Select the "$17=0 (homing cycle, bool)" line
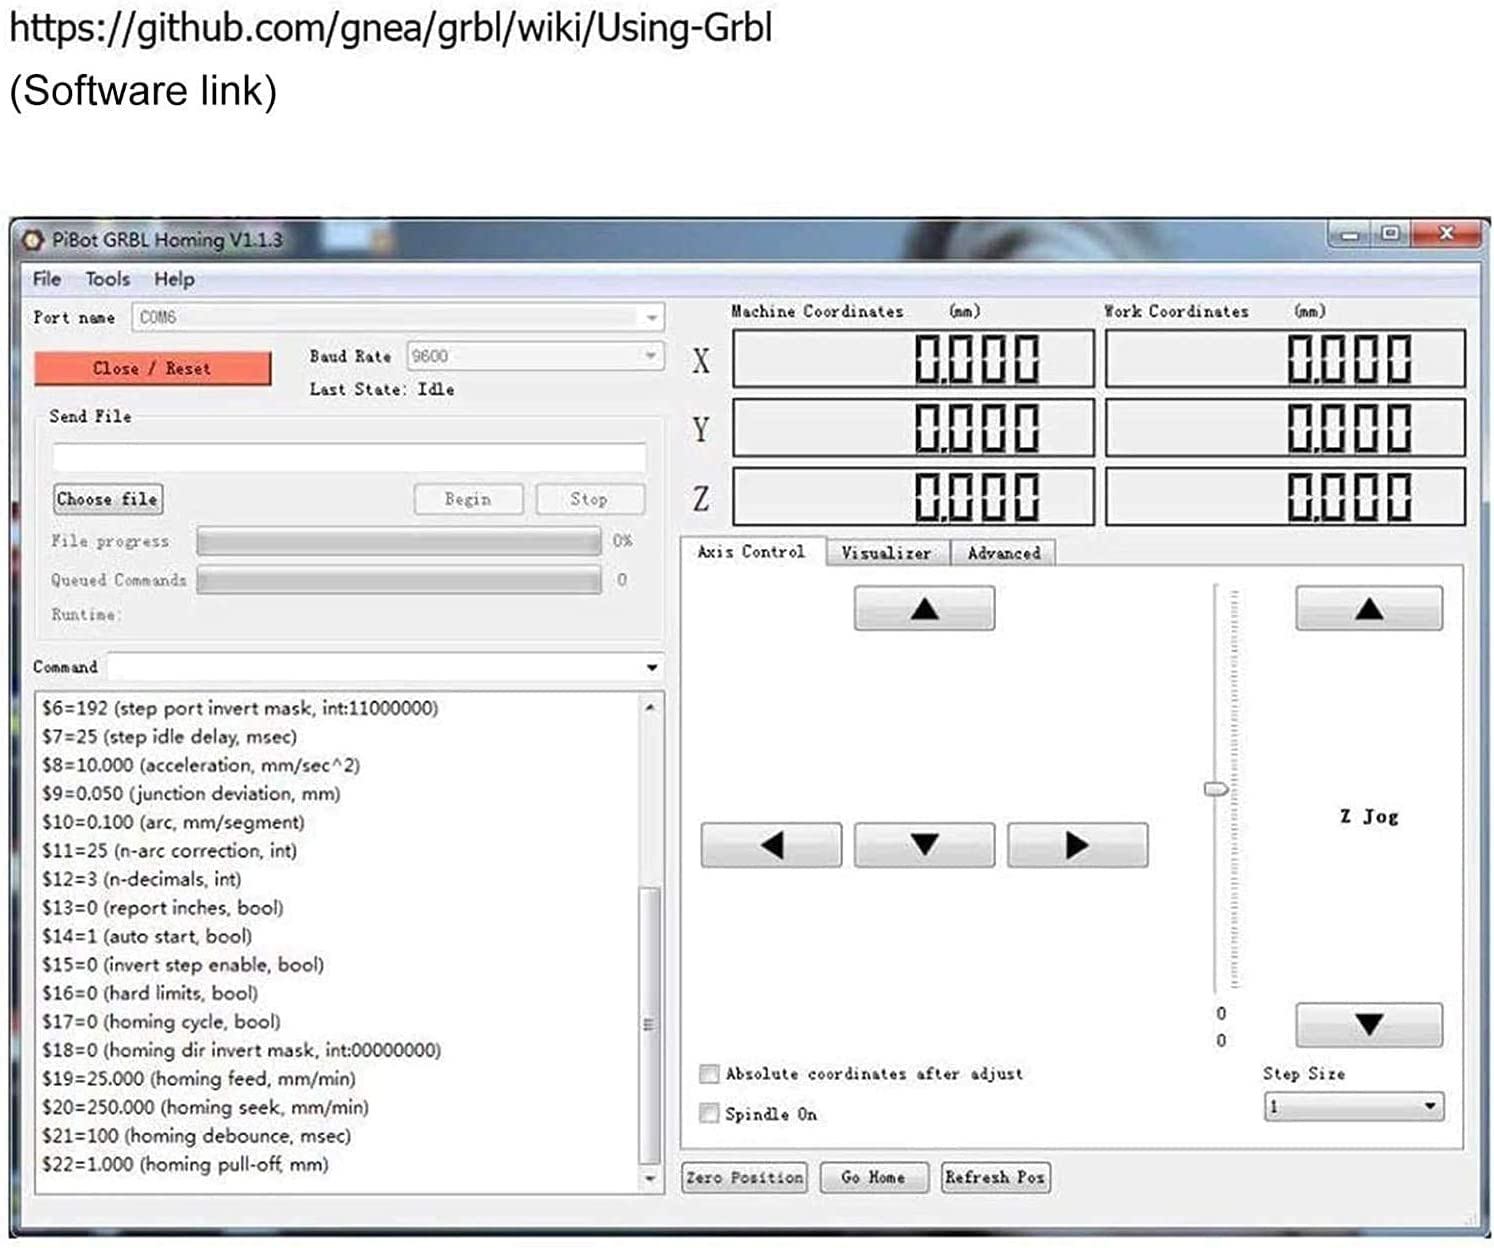 coord(161,1022)
